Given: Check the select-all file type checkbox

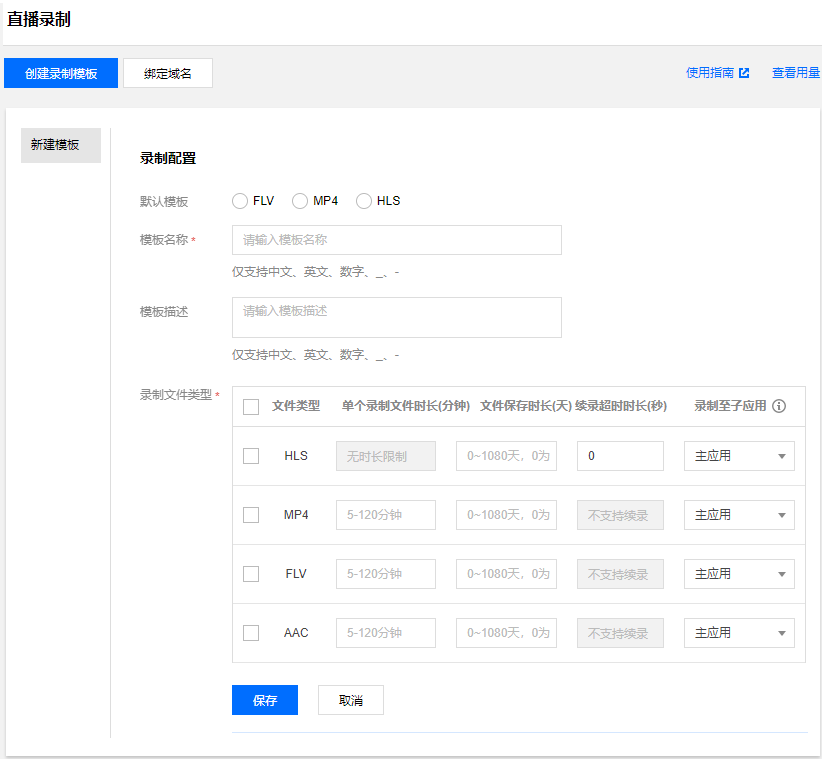Looking at the screenshot, I should click(251, 407).
